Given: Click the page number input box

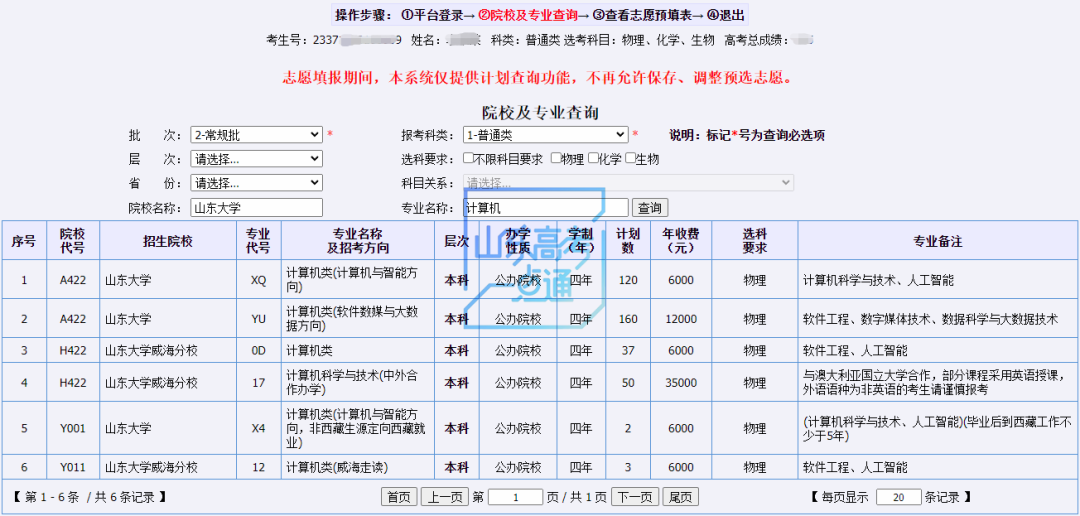Looking at the screenshot, I should (x=514, y=497).
